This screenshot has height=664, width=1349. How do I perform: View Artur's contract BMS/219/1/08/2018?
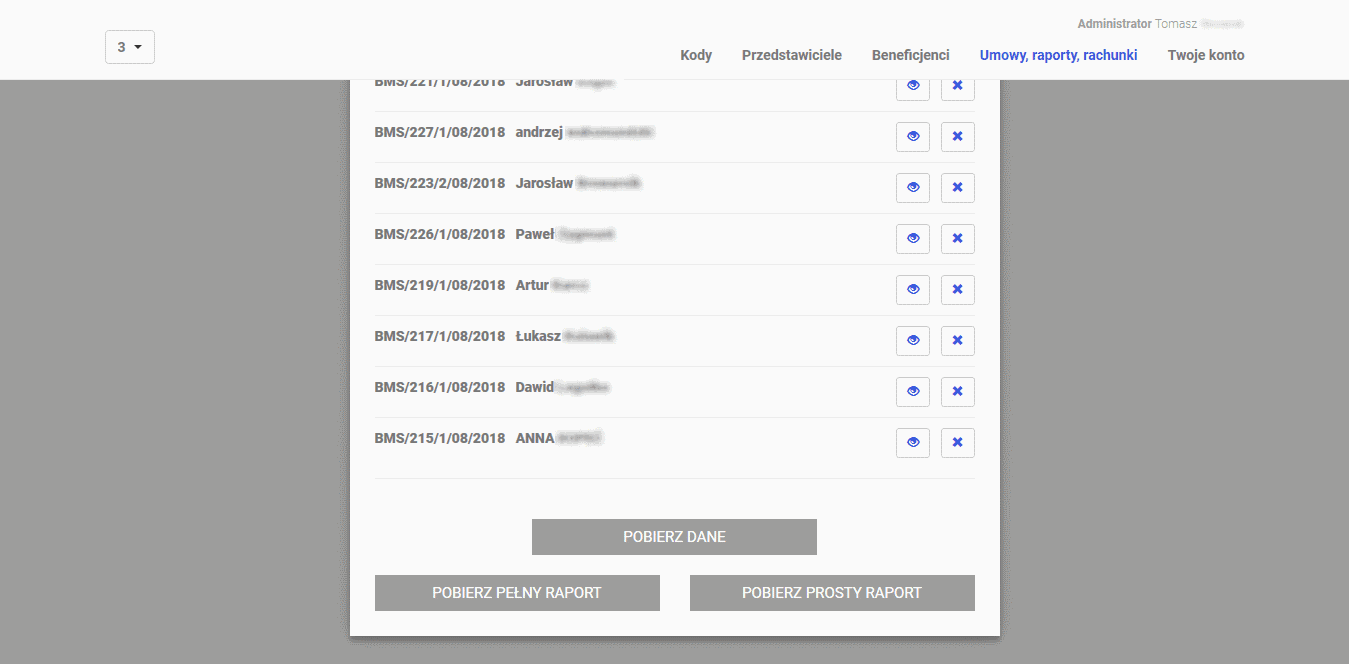click(x=913, y=290)
